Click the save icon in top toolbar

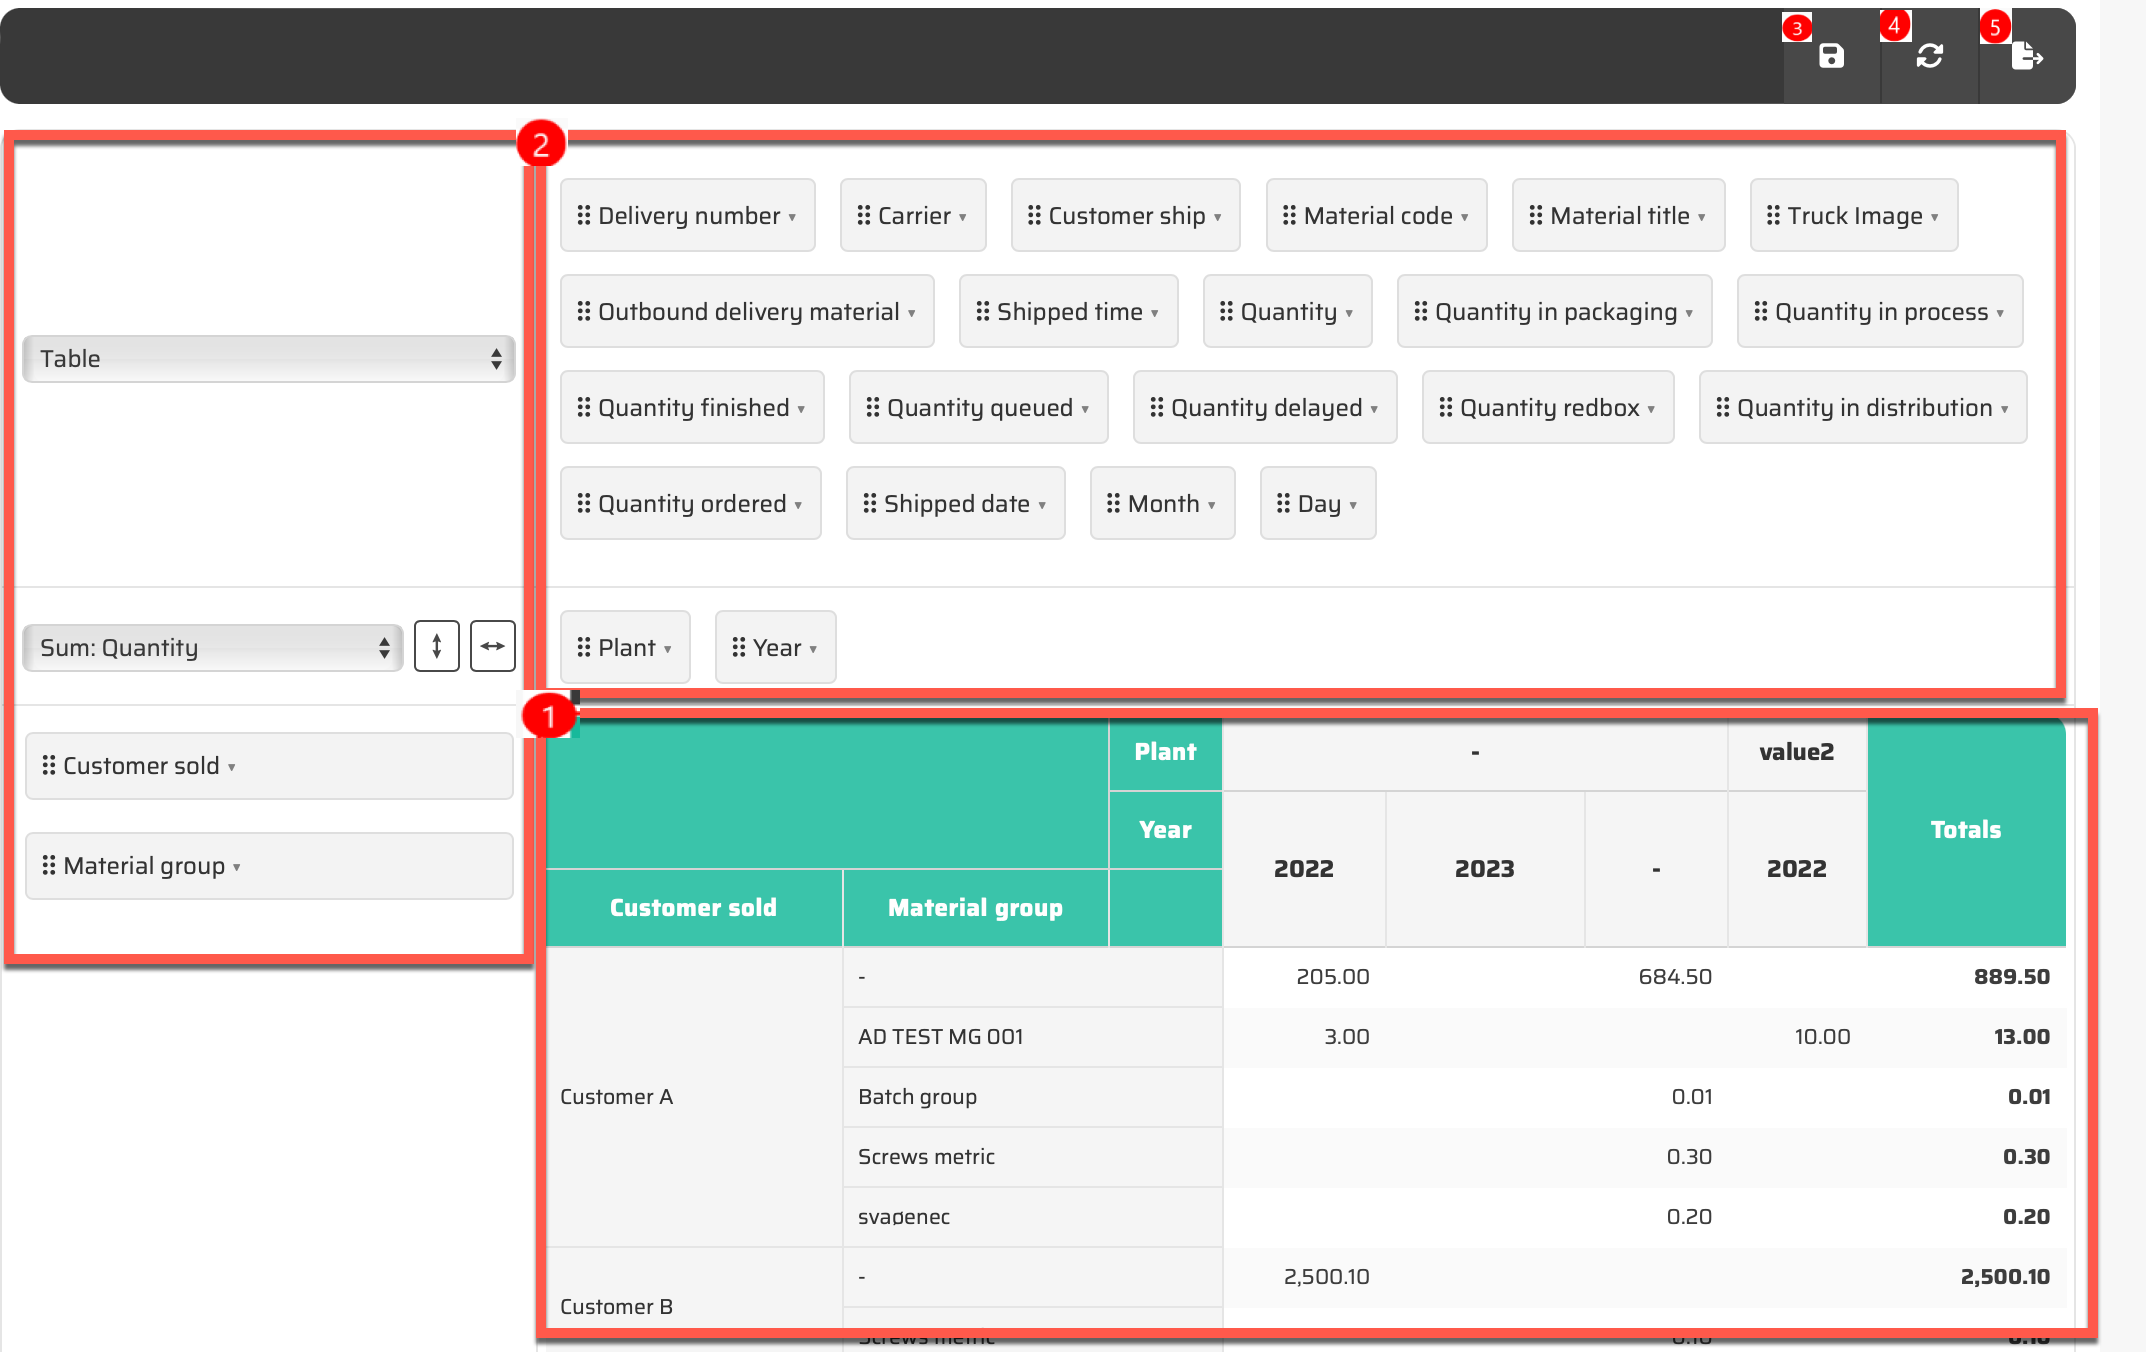(x=1831, y=56)
